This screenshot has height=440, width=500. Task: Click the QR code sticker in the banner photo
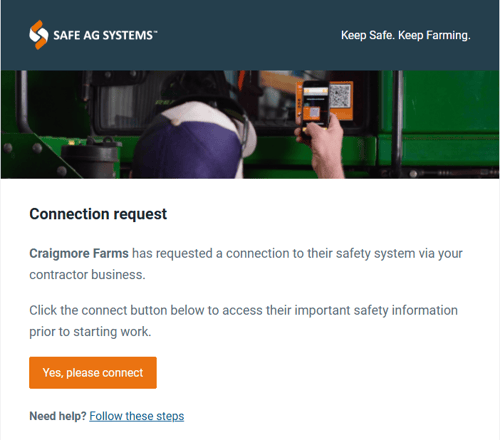[x=340, y=96]
